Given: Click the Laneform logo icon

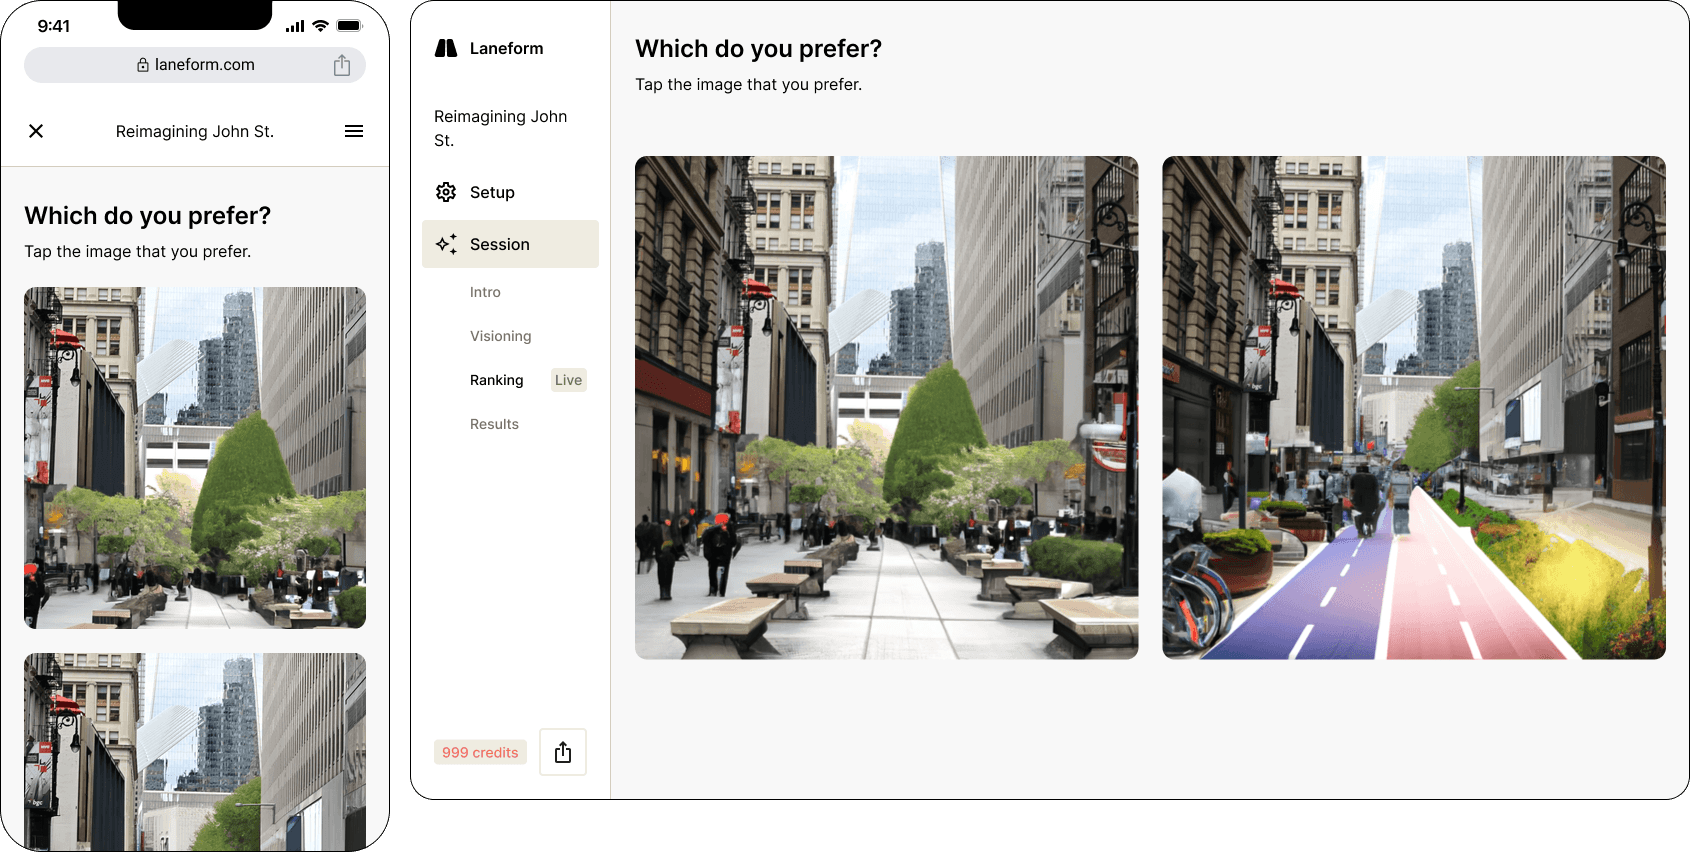Looking at the screenshot, I should pos(446,48).
